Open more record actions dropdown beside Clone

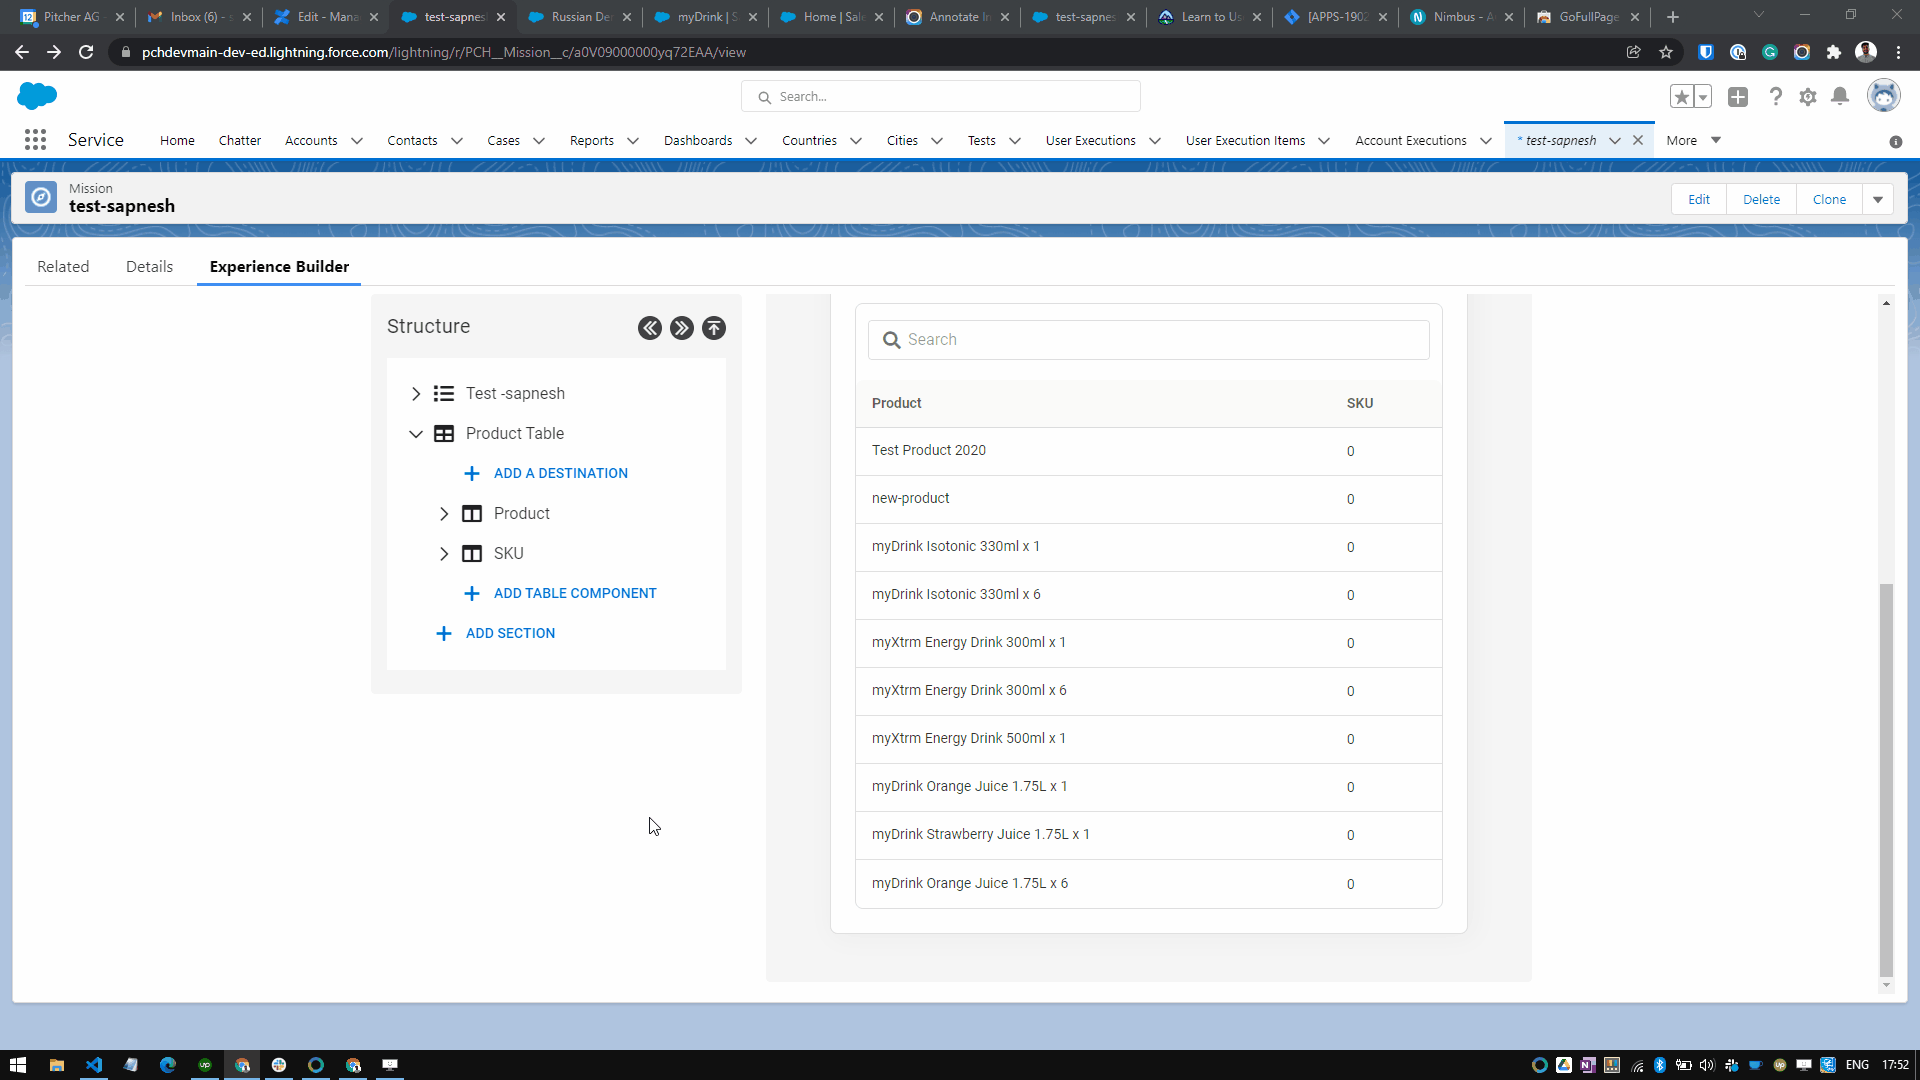[1878, 200]
